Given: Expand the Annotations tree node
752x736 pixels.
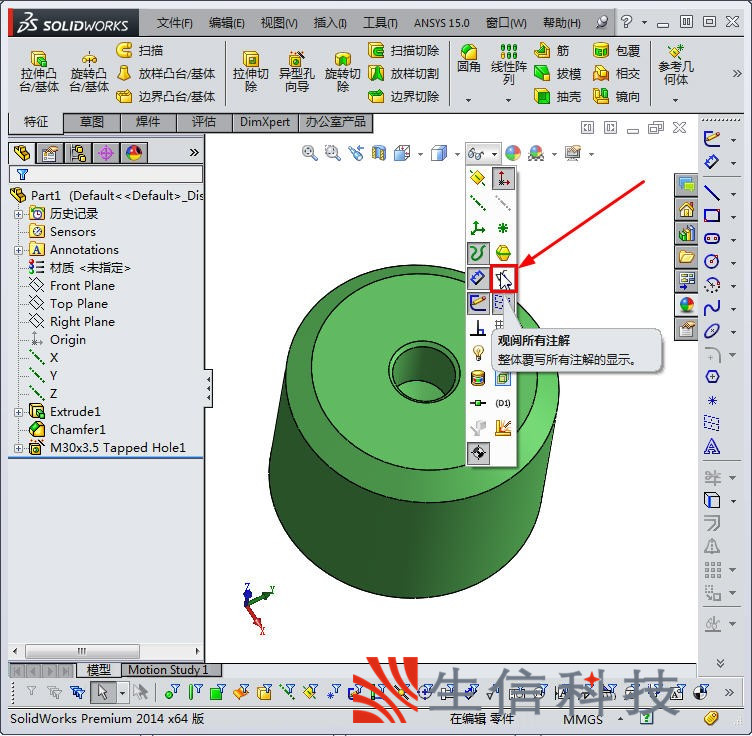Looking at the screenshot, I should (18, 250).
